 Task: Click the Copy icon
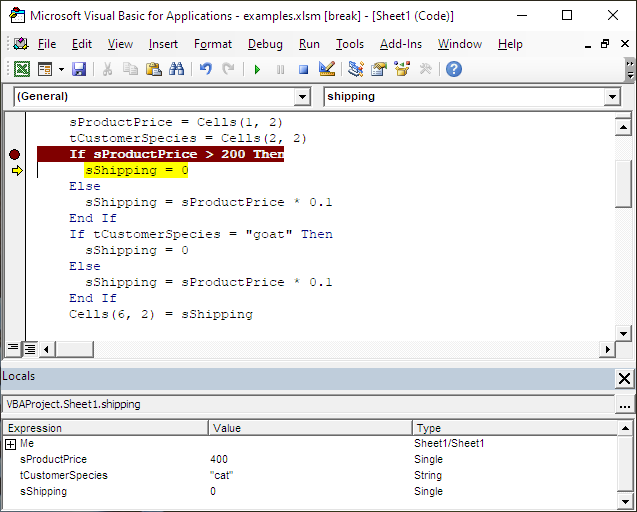click(x=130, y=69)
